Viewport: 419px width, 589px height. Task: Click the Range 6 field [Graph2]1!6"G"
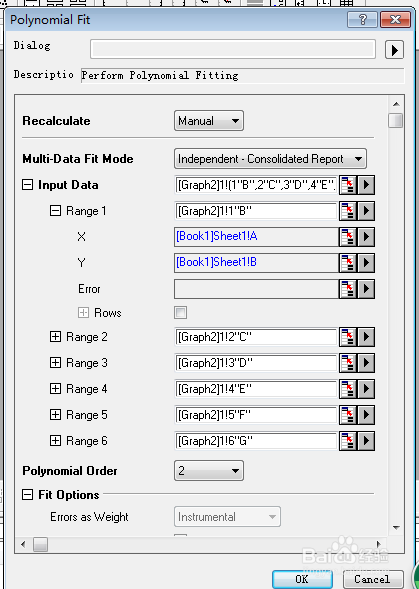256,441
